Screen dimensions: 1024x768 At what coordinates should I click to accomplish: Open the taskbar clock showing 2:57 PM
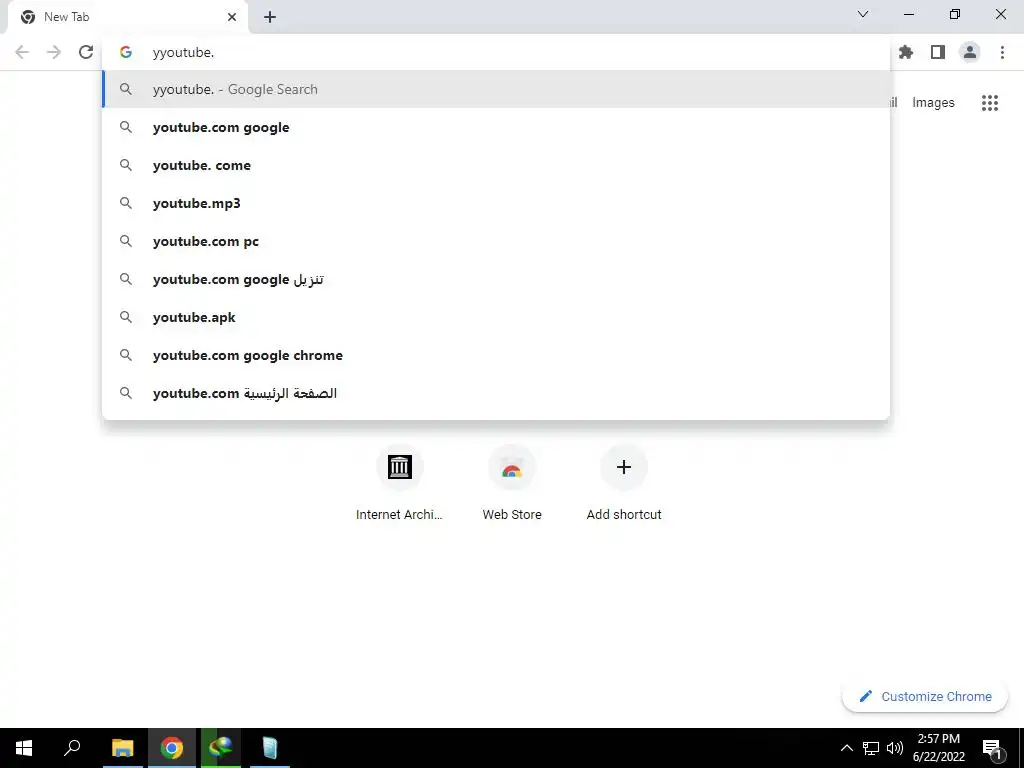(938, 748)
